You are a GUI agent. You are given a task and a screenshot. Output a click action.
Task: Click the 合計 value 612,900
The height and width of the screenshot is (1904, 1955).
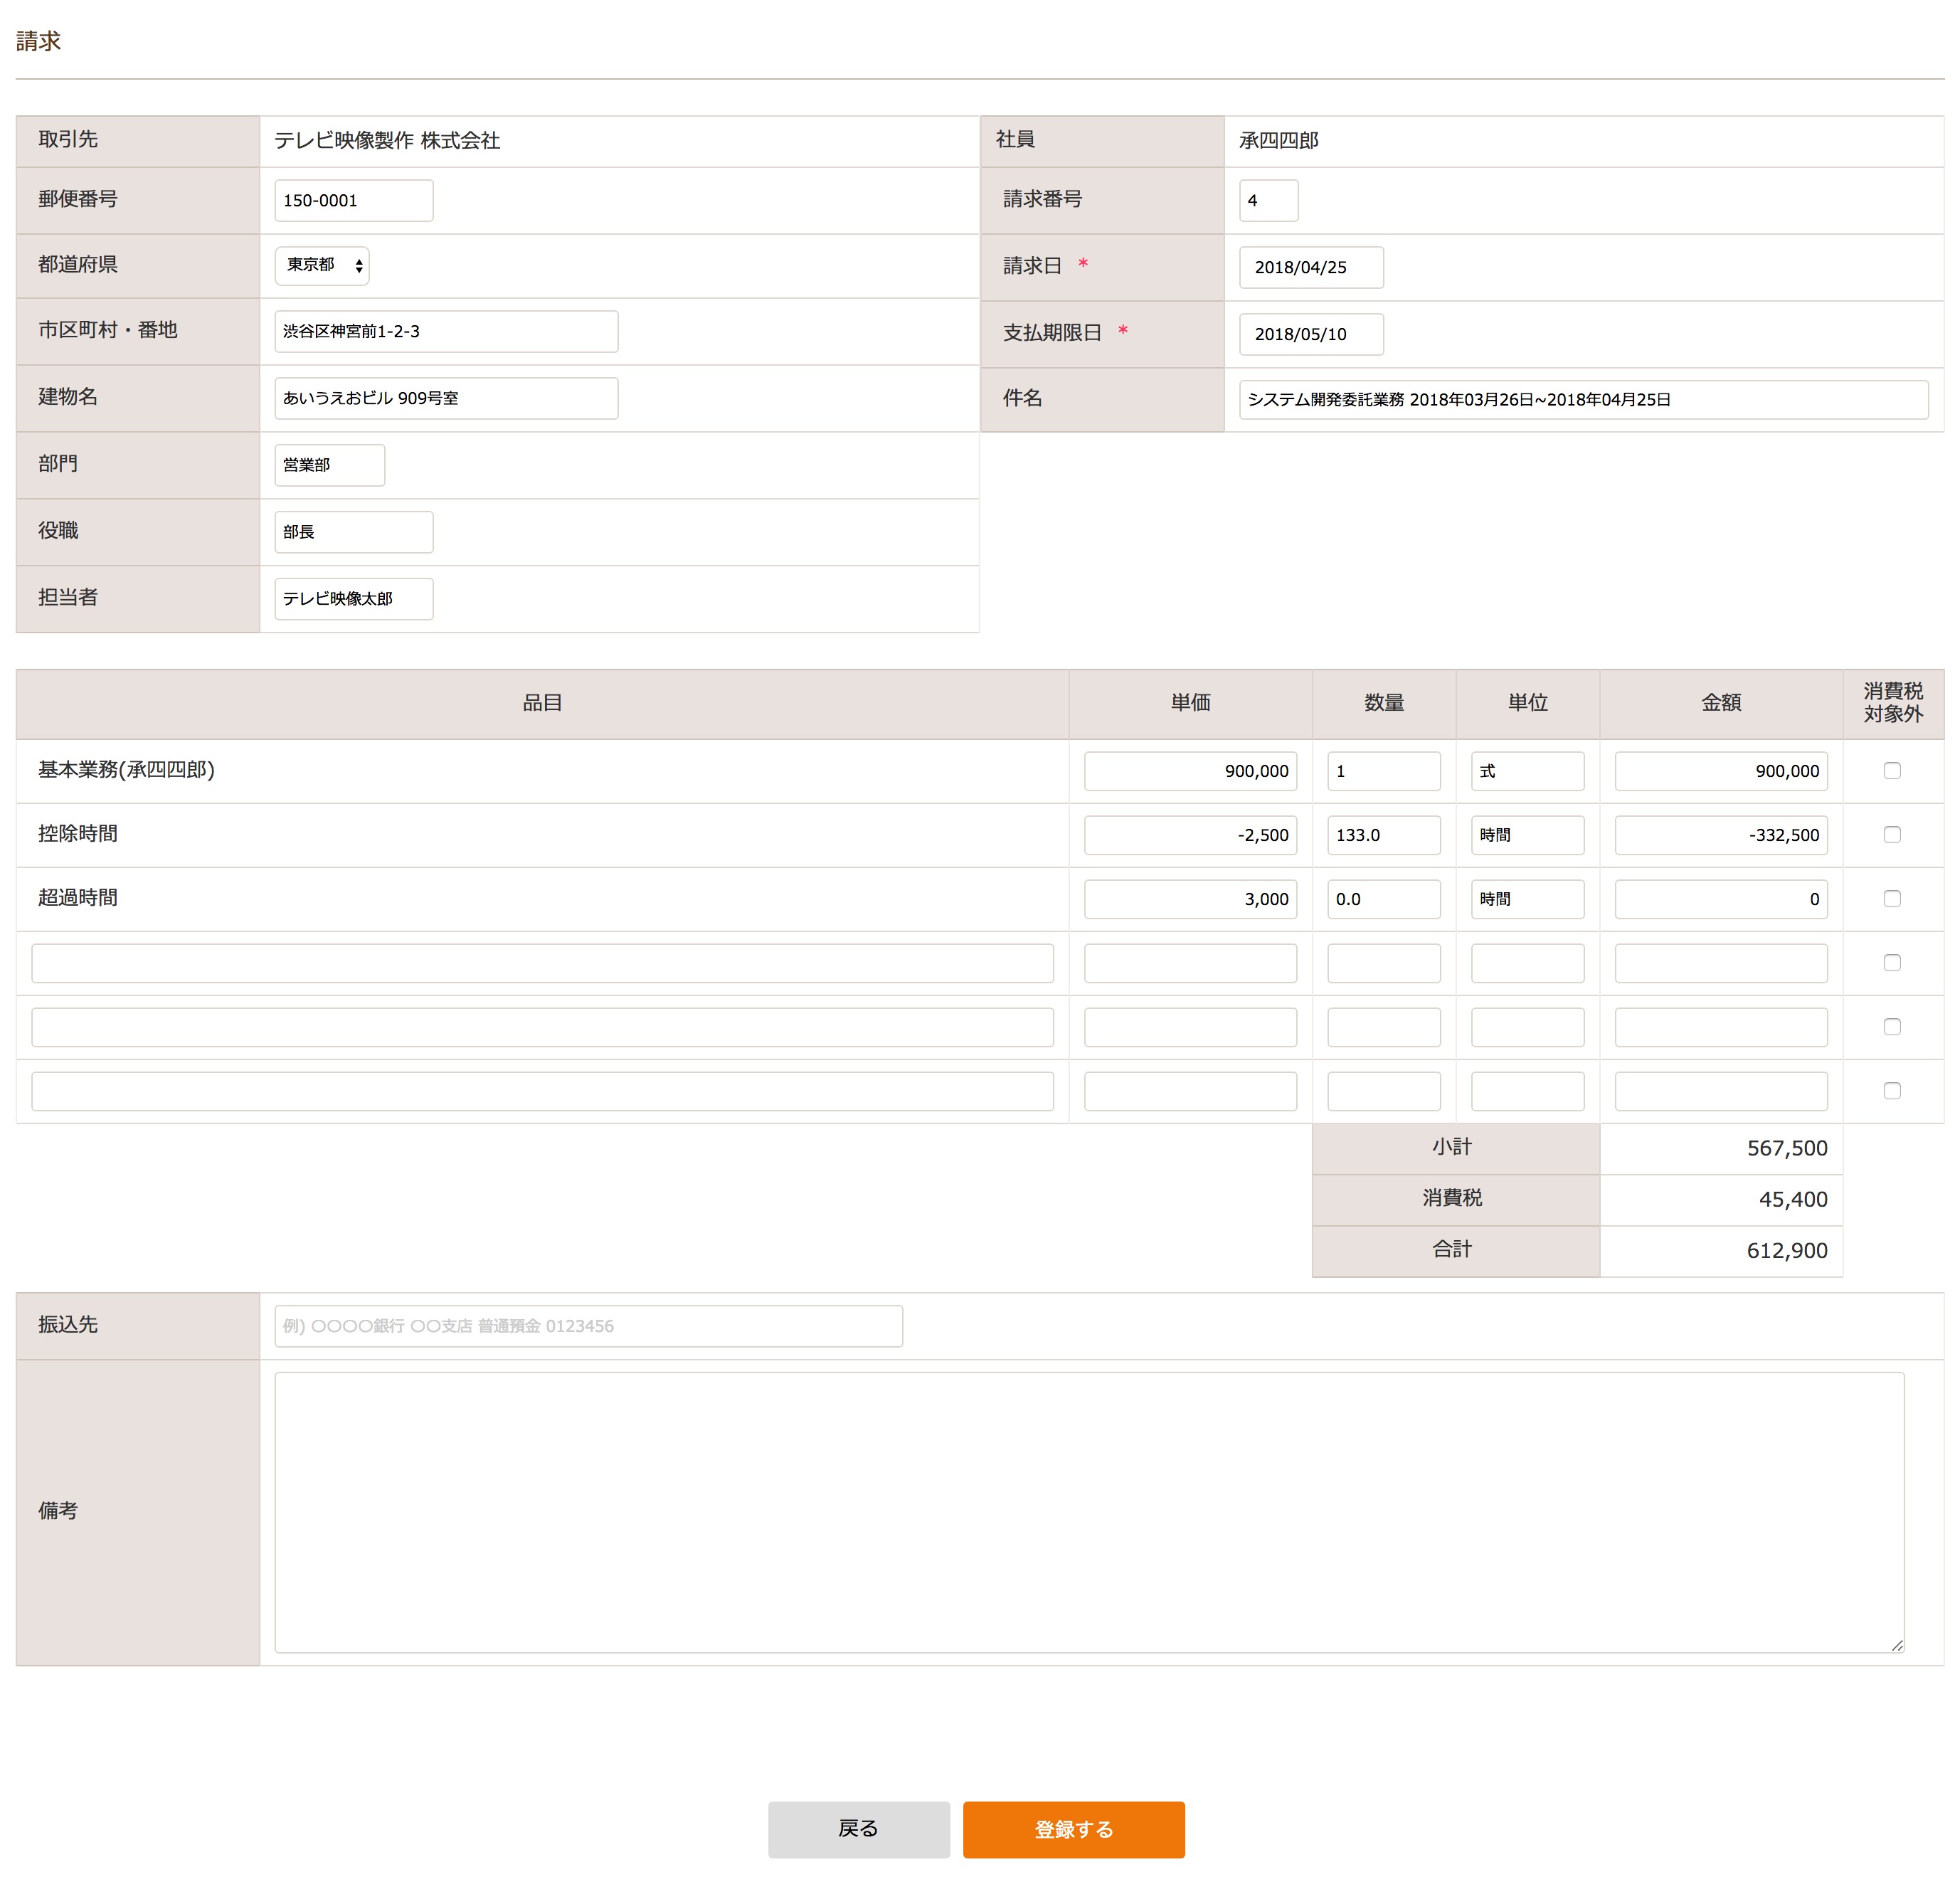point(1786,1250)
